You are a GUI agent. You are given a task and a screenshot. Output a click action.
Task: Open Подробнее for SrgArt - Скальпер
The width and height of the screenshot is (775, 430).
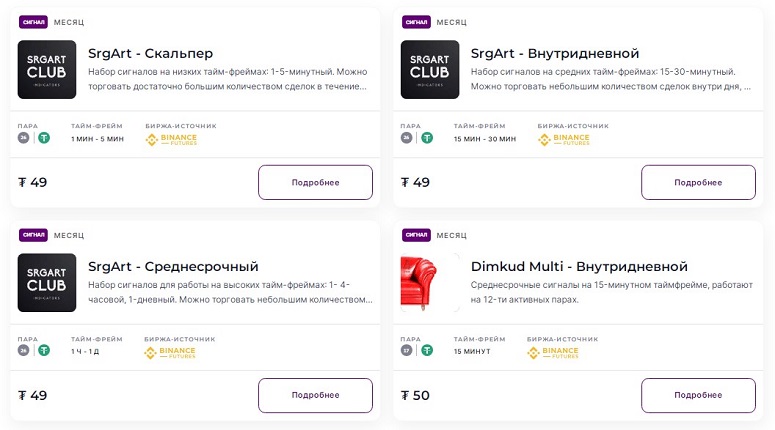pos(315,183)
